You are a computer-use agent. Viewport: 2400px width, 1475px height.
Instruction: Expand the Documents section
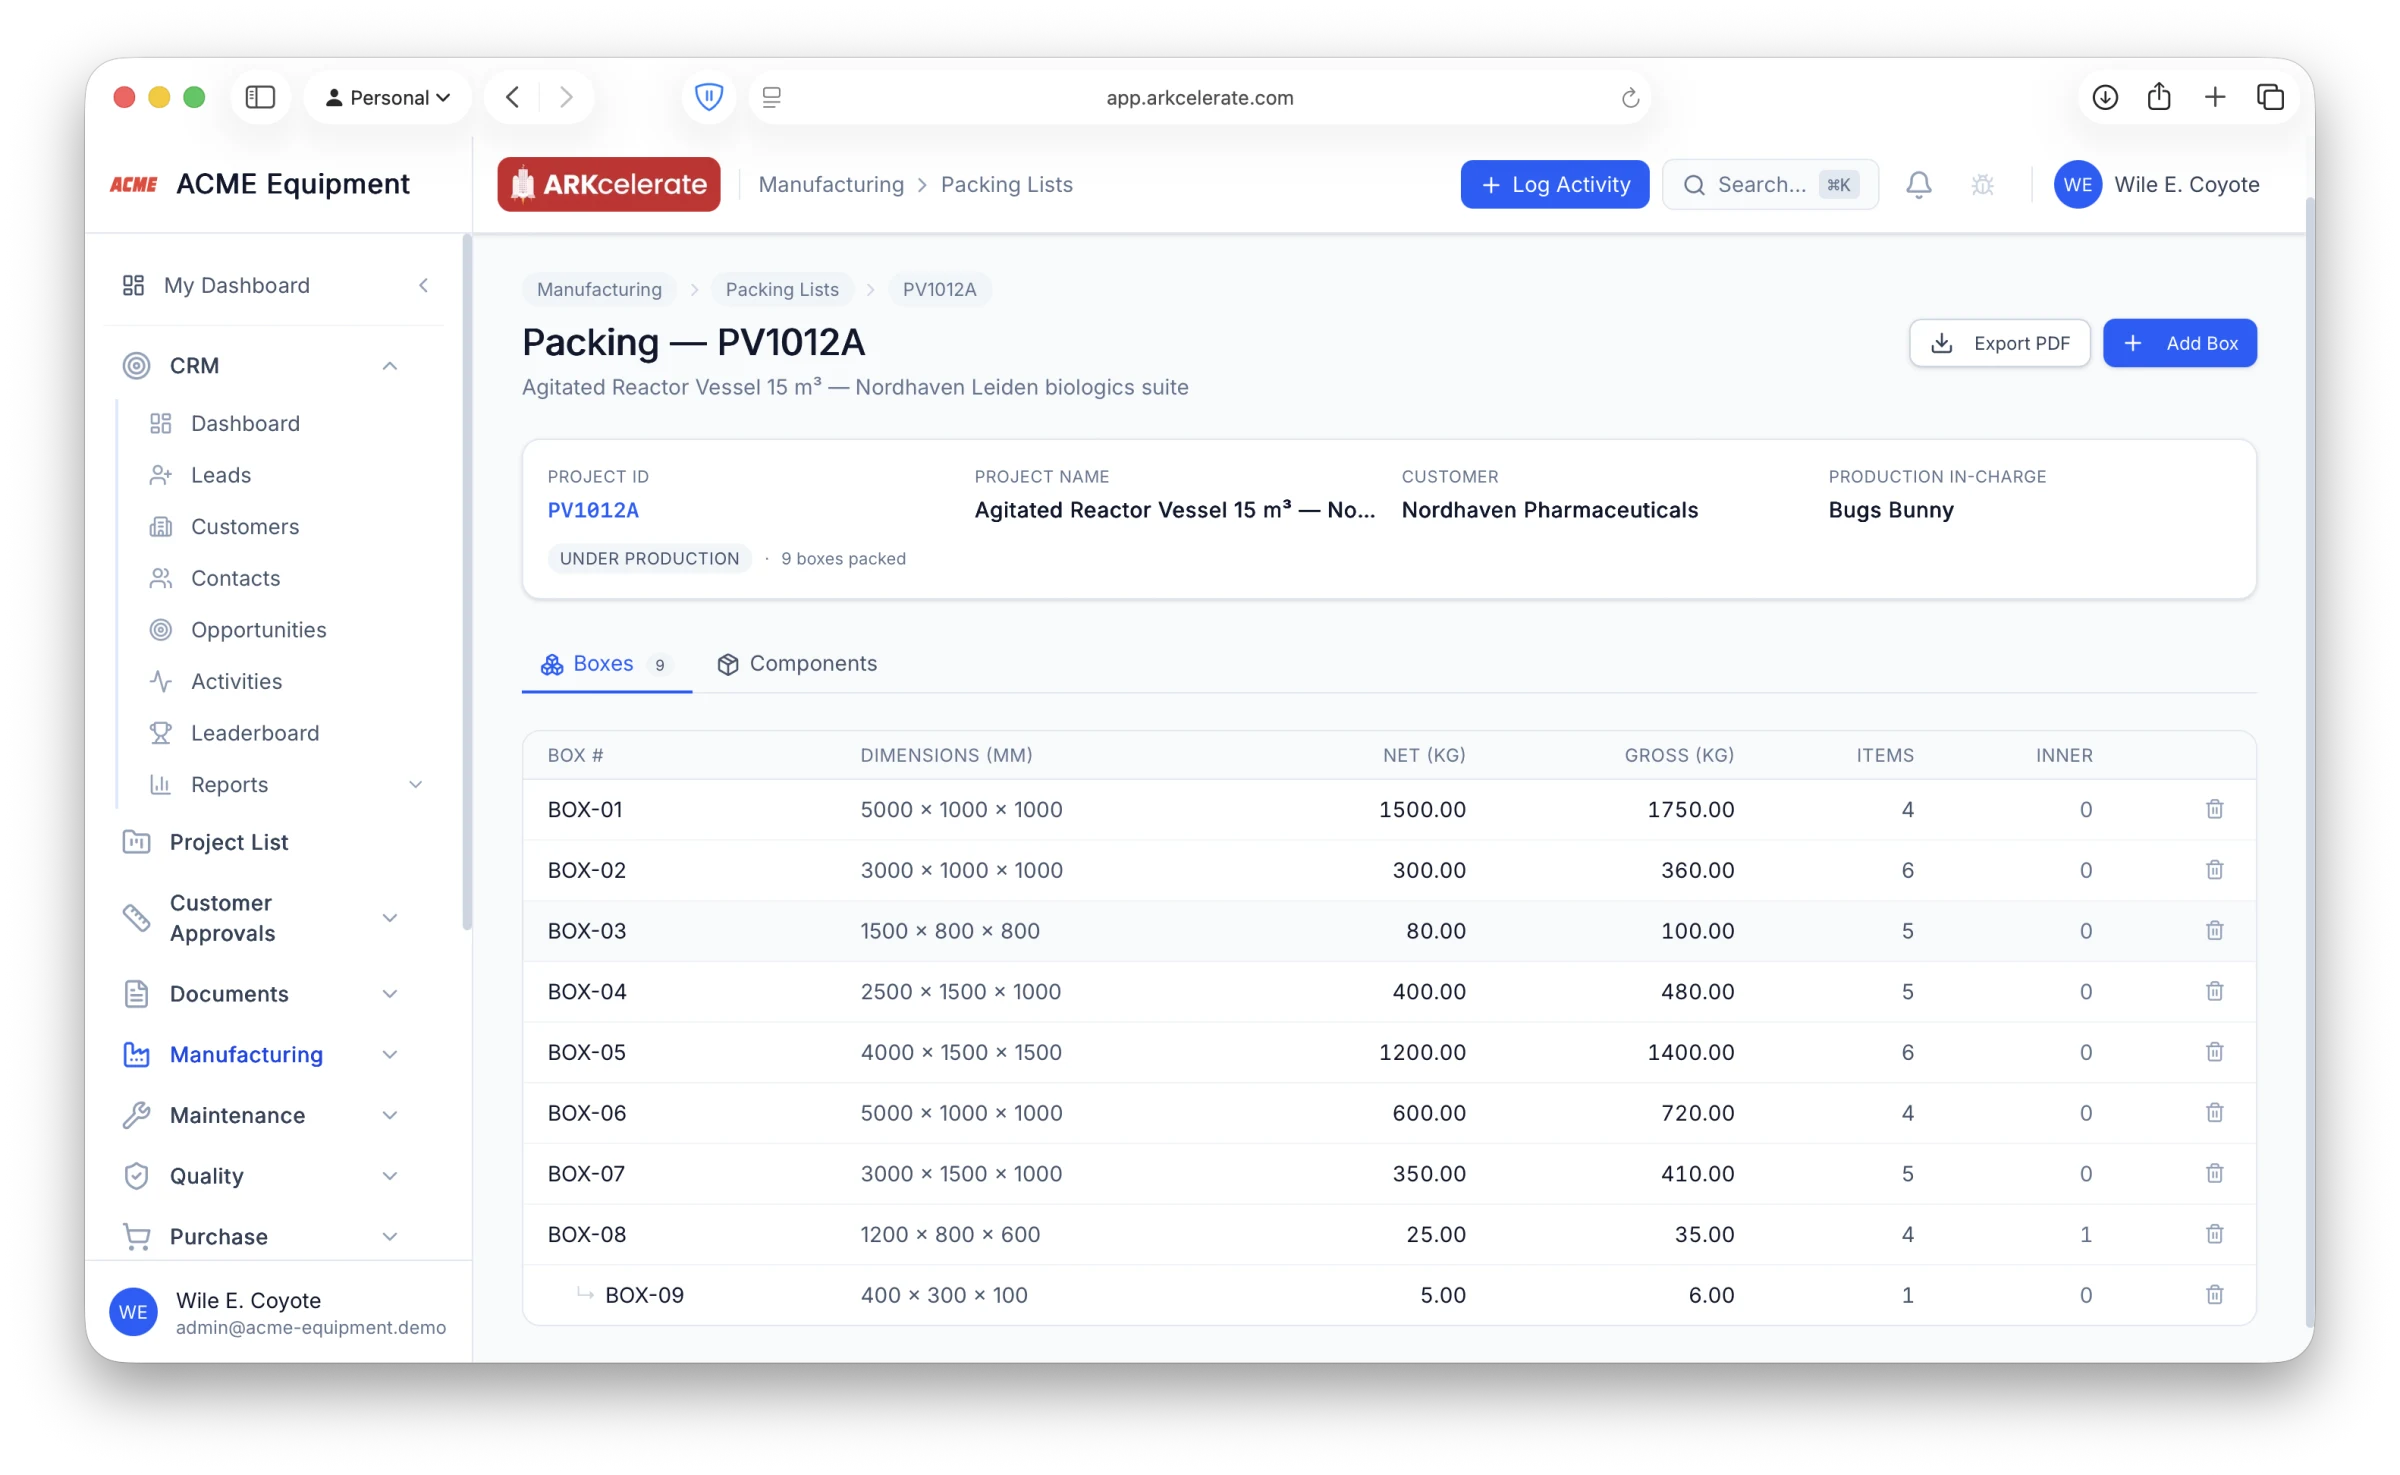coord(390,994)
